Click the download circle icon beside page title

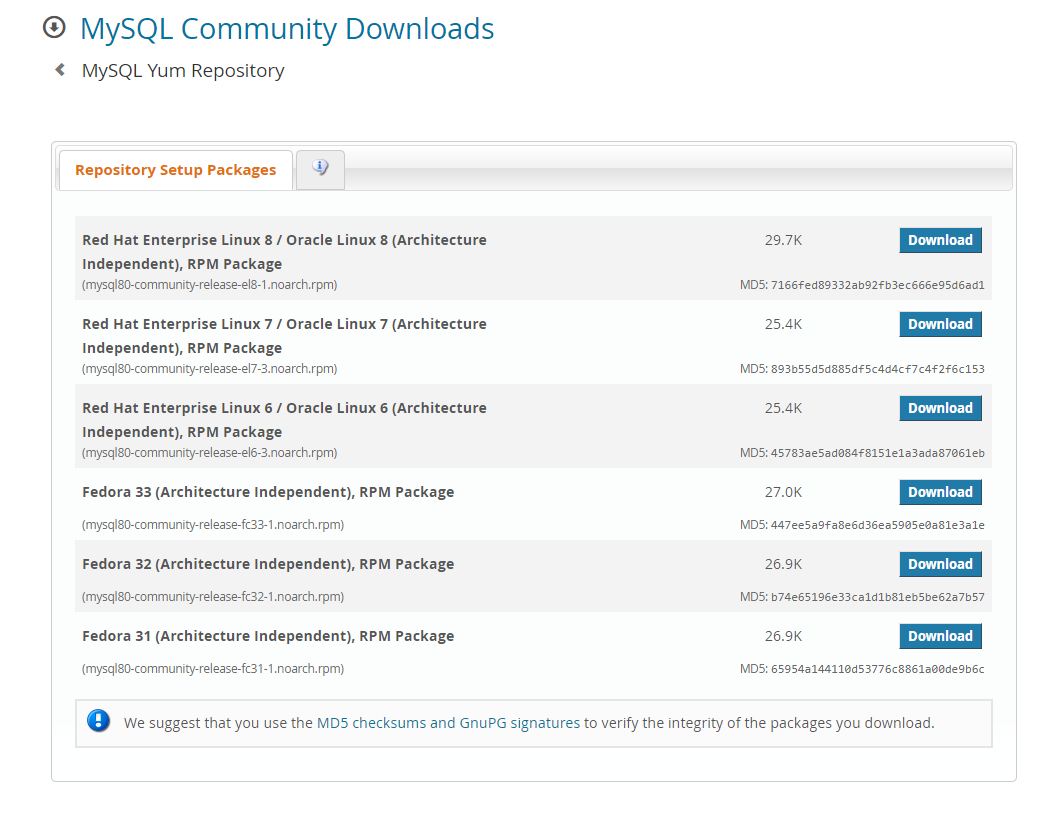click(x=54, y=28)
